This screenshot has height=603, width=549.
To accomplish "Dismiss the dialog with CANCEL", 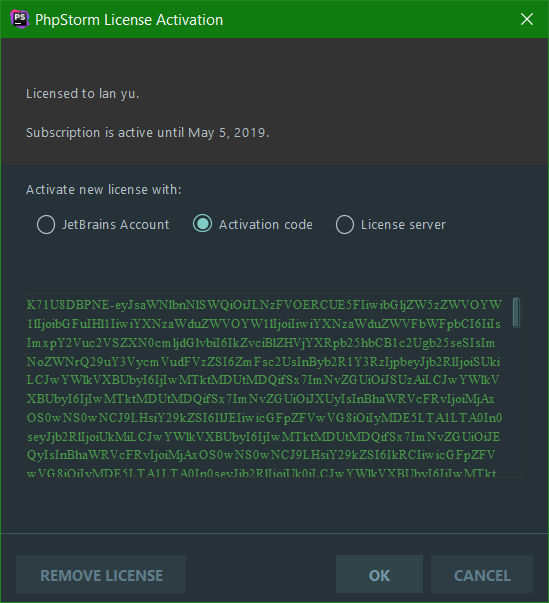I will point(482,575).
